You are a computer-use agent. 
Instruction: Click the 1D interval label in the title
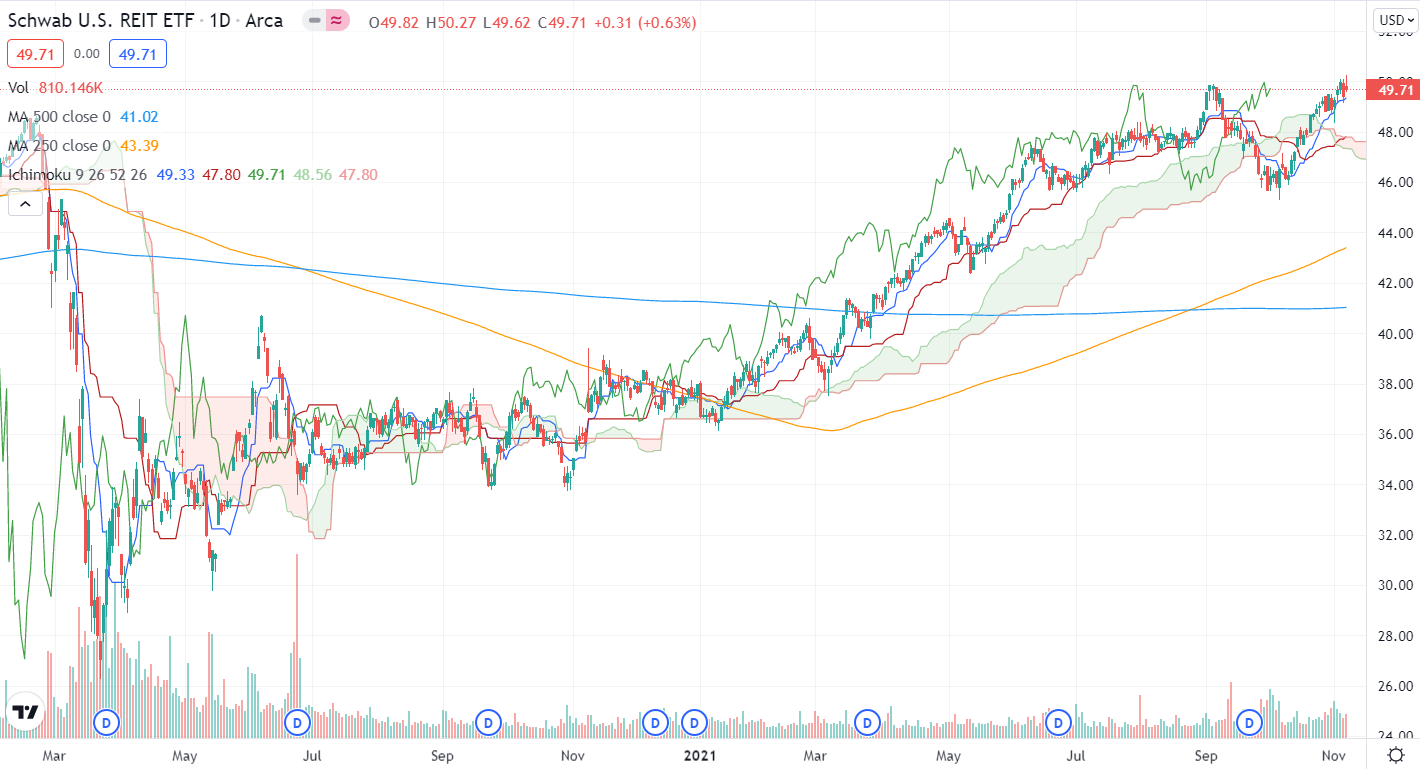pos(219,21)
